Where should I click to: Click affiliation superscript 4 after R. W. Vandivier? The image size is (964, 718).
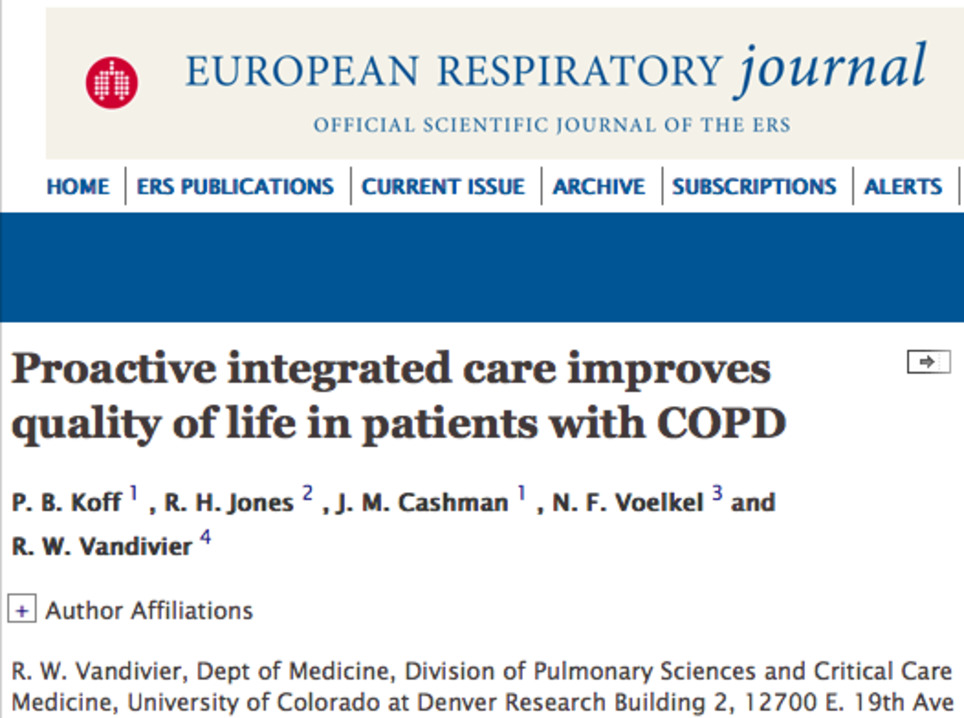(205, 540)
